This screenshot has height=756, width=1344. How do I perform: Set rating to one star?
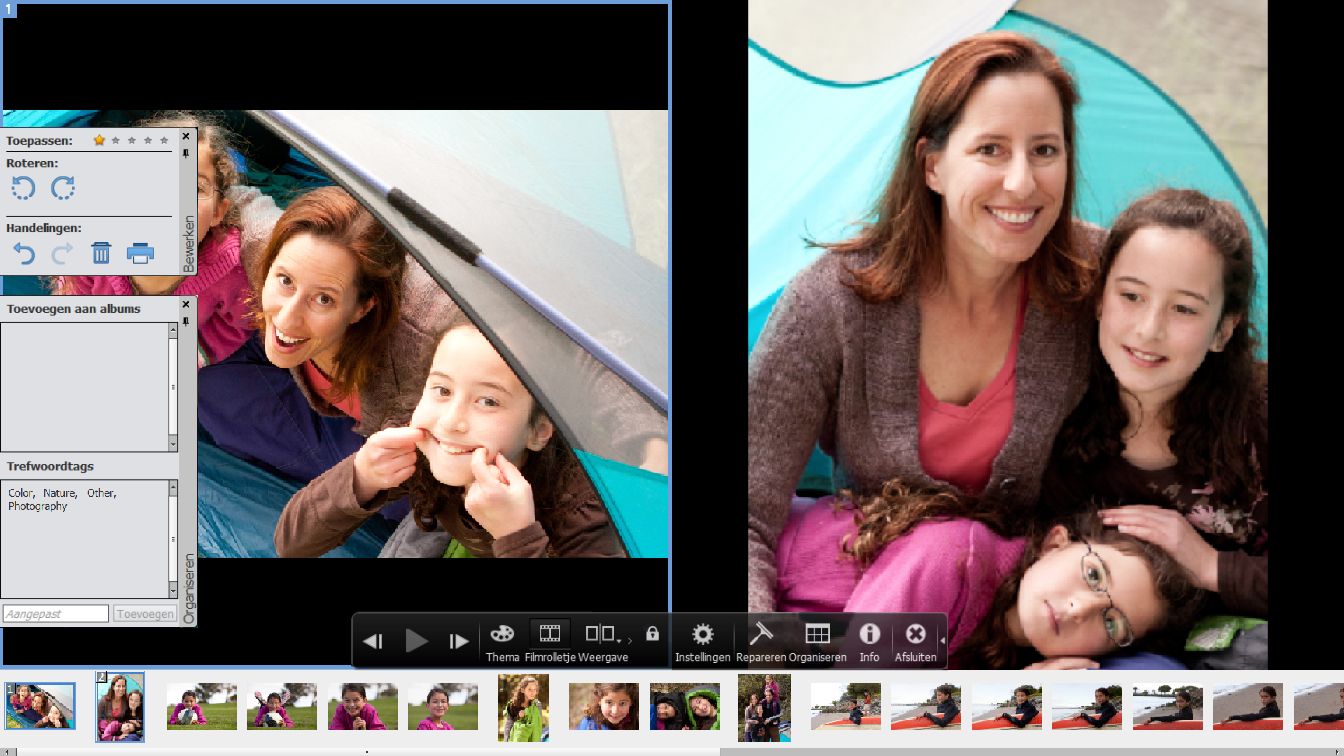click(x=99, y=140)
